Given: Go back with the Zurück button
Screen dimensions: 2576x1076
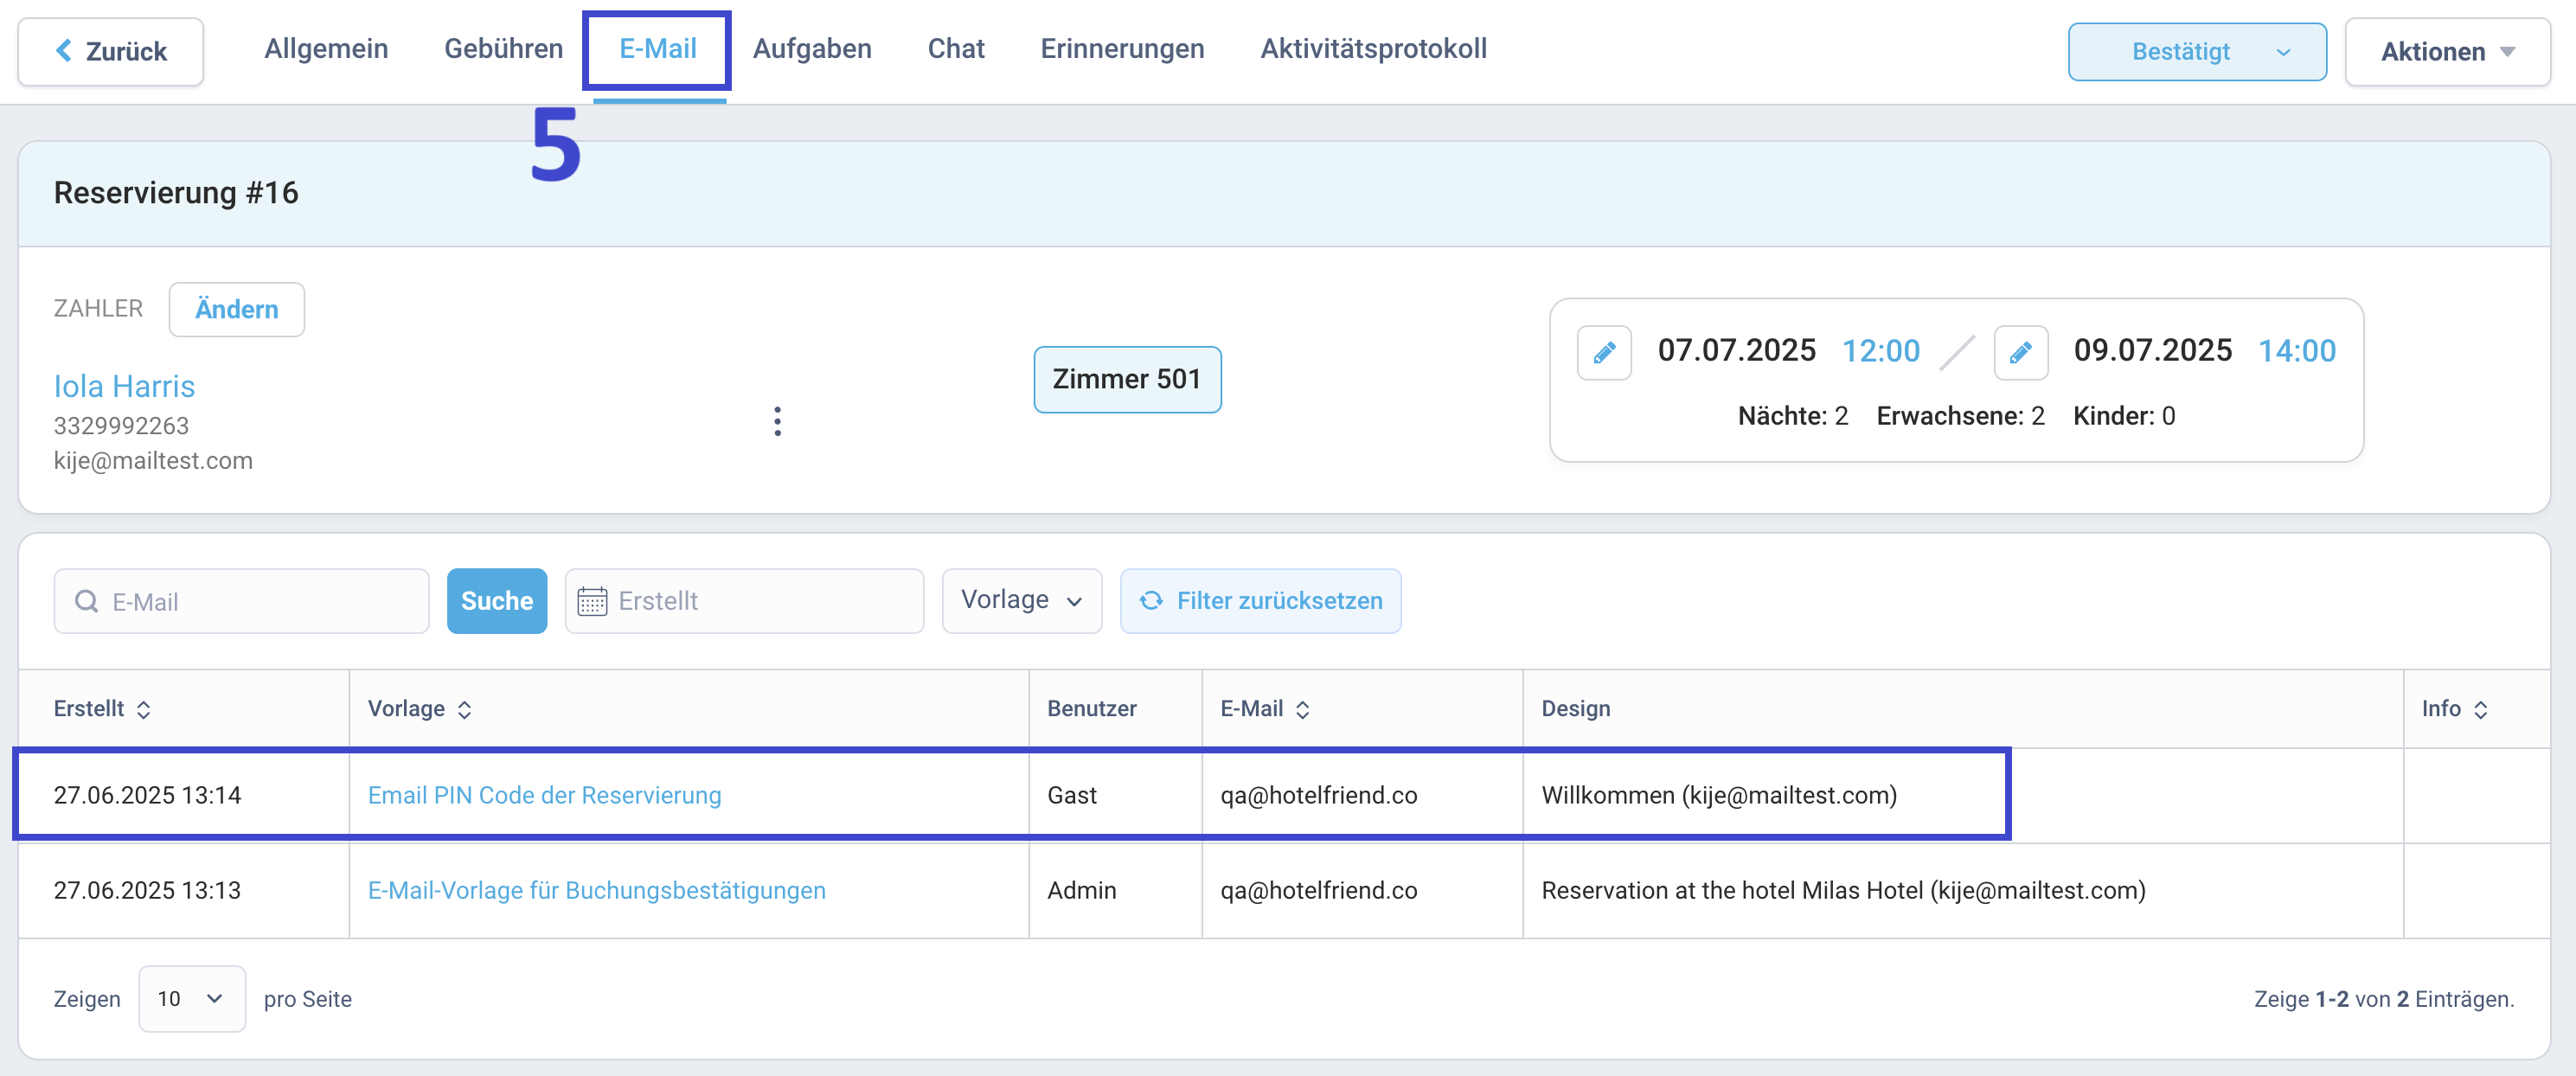Looking at the screenshot, I should click(111, 51).
